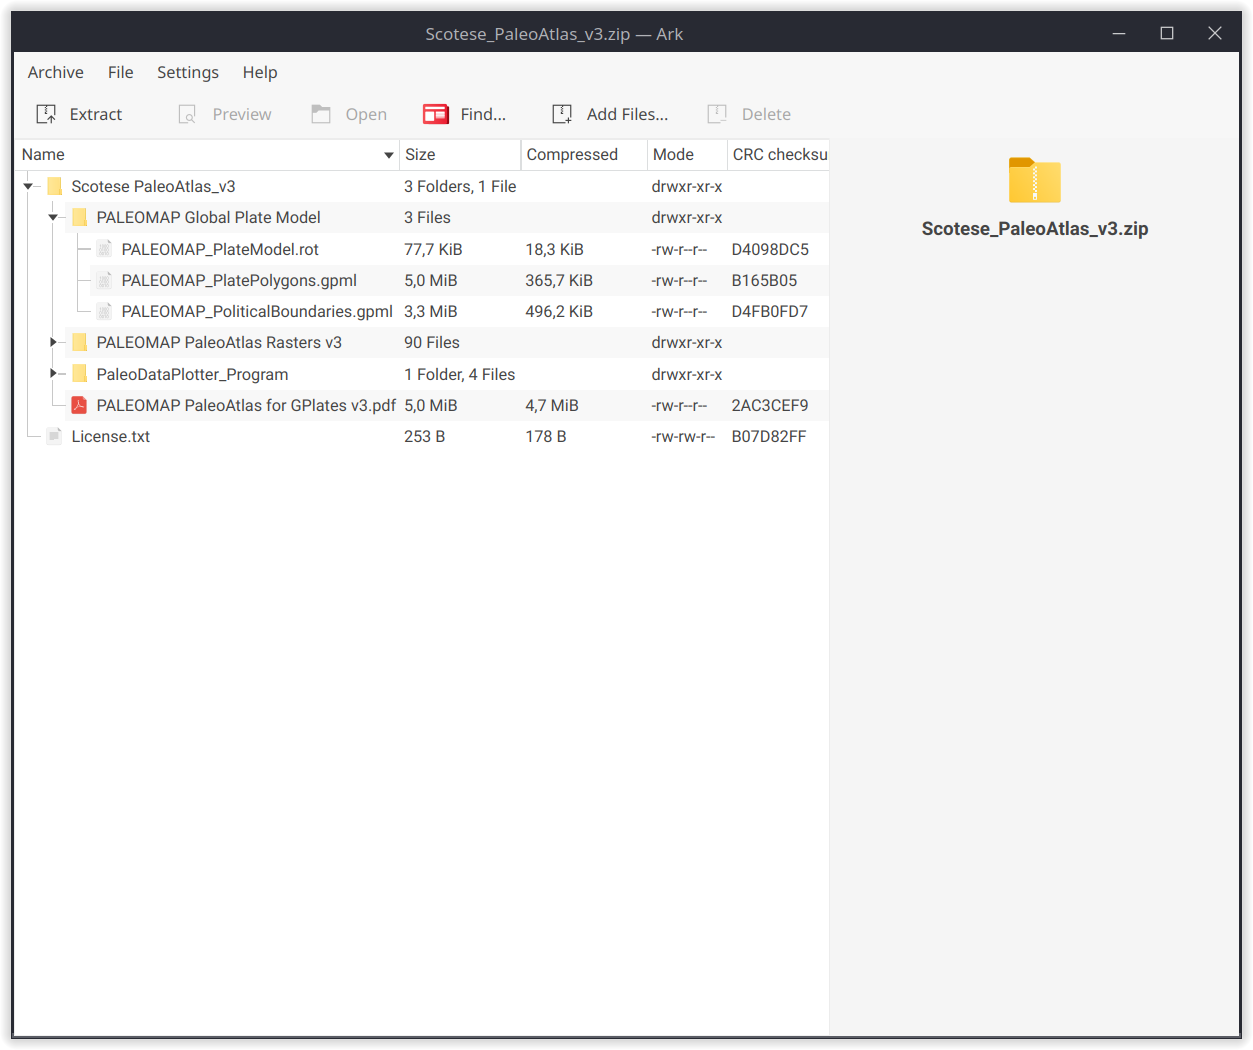This screenshot has height=1050, width=1253.
Task: Click the Find... button label
Action: [483, 114]
